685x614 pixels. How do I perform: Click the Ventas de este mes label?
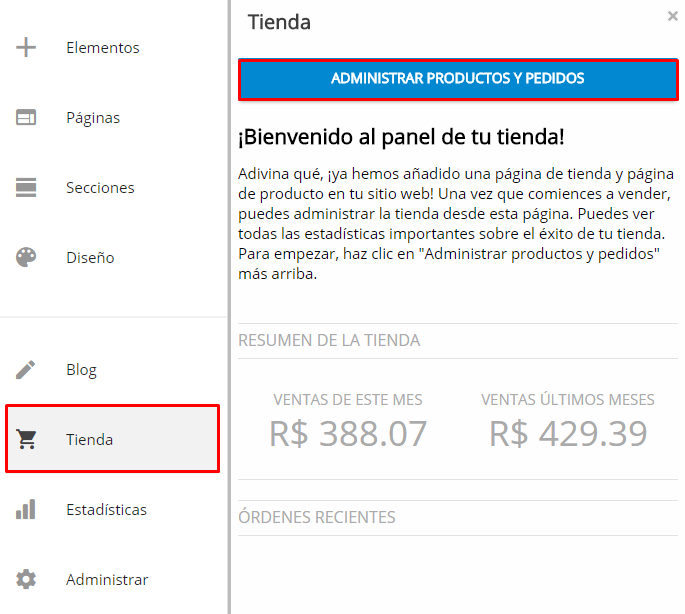click(x=348, y=399)
